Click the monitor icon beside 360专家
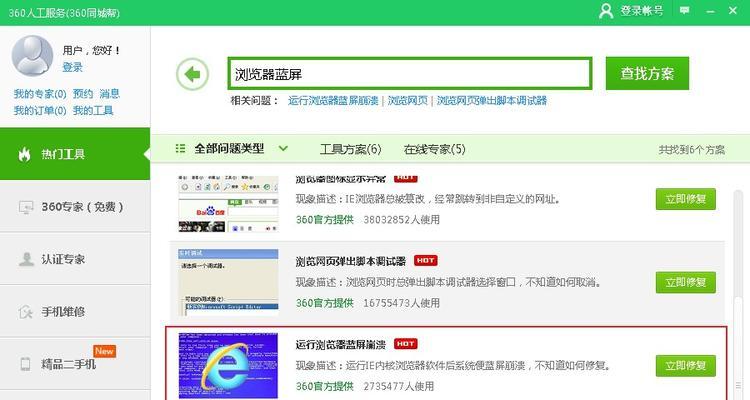 [25, 207]
